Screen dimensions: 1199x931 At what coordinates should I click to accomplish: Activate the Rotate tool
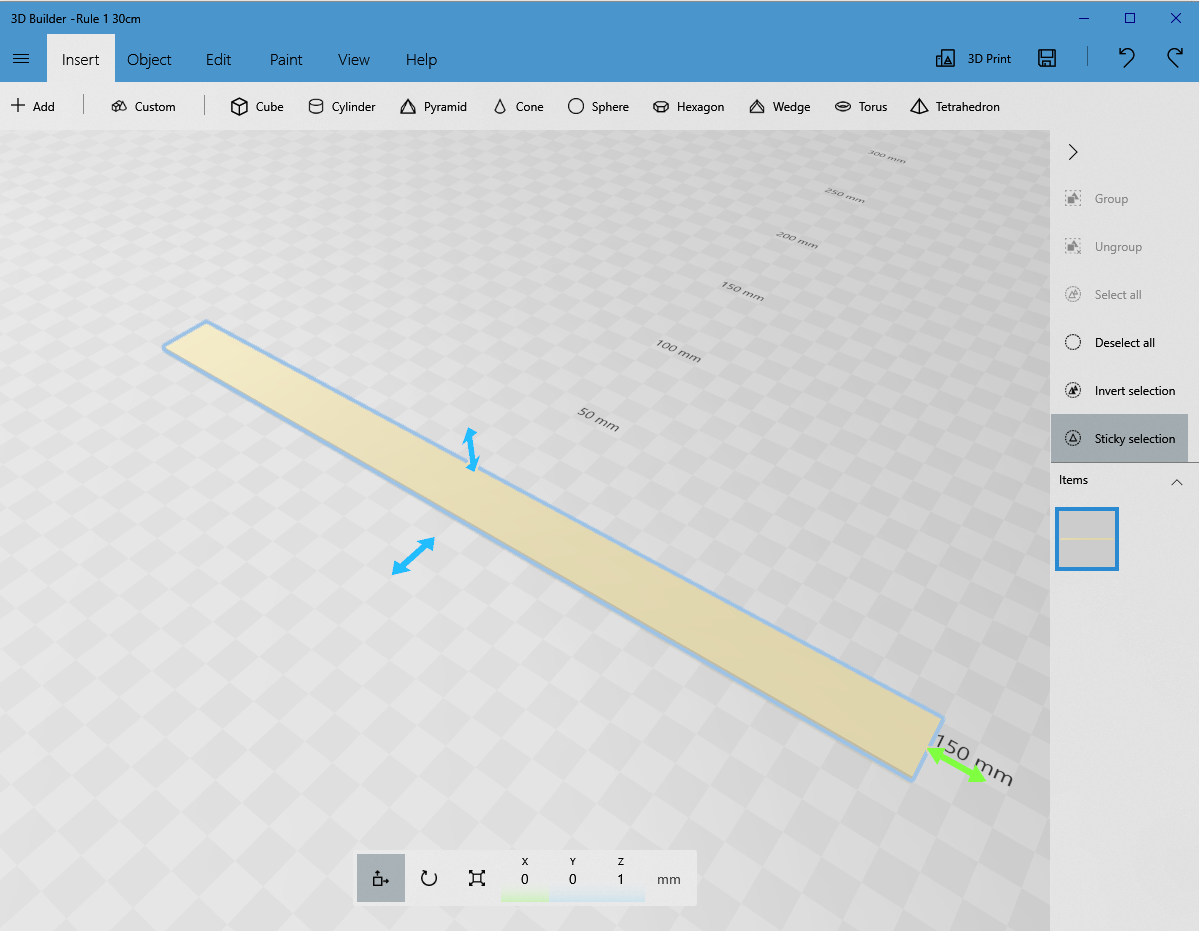click(x=429, y=878)
